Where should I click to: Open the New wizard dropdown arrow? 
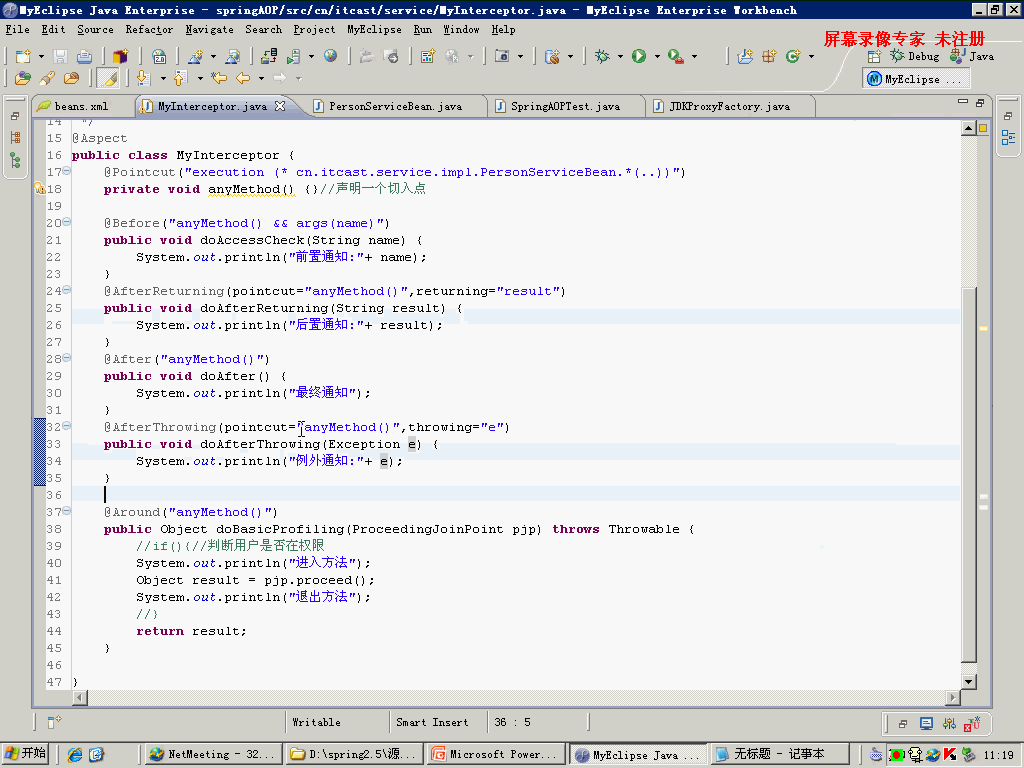pos(40,57)
